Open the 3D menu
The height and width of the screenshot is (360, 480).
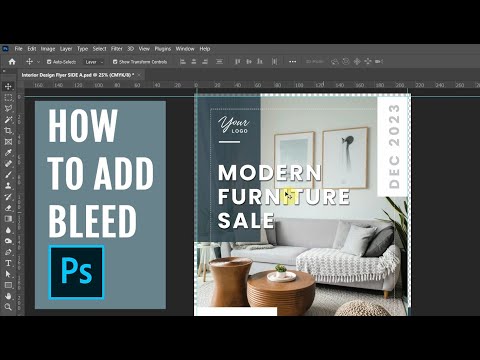[130, 49]
